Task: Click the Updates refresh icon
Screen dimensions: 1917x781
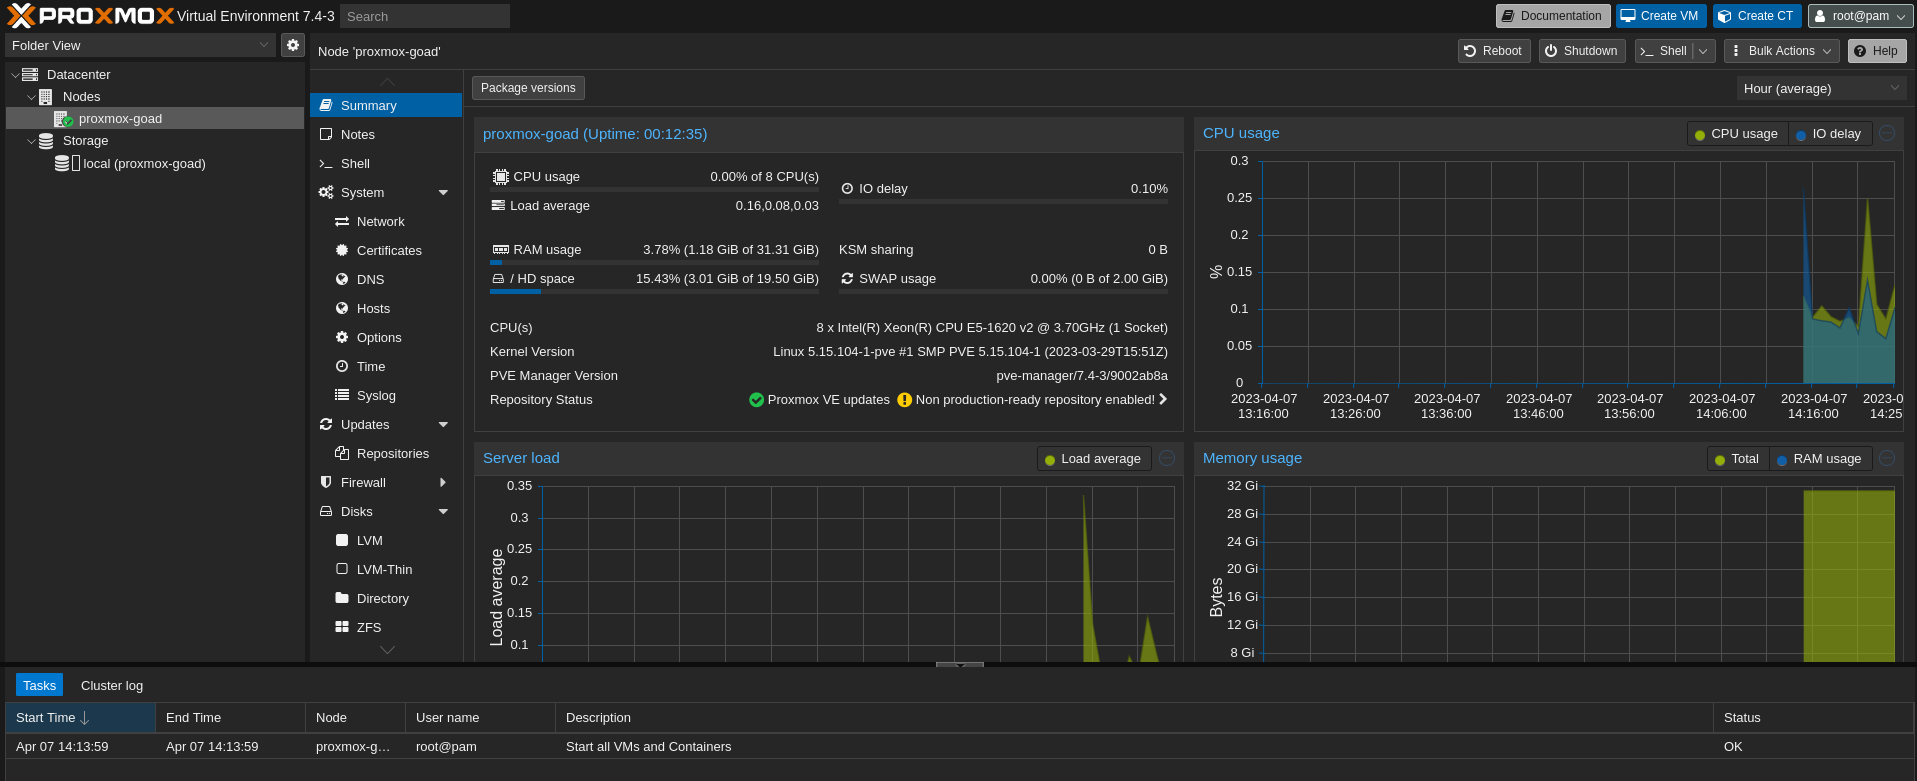Action: point(326,424)
